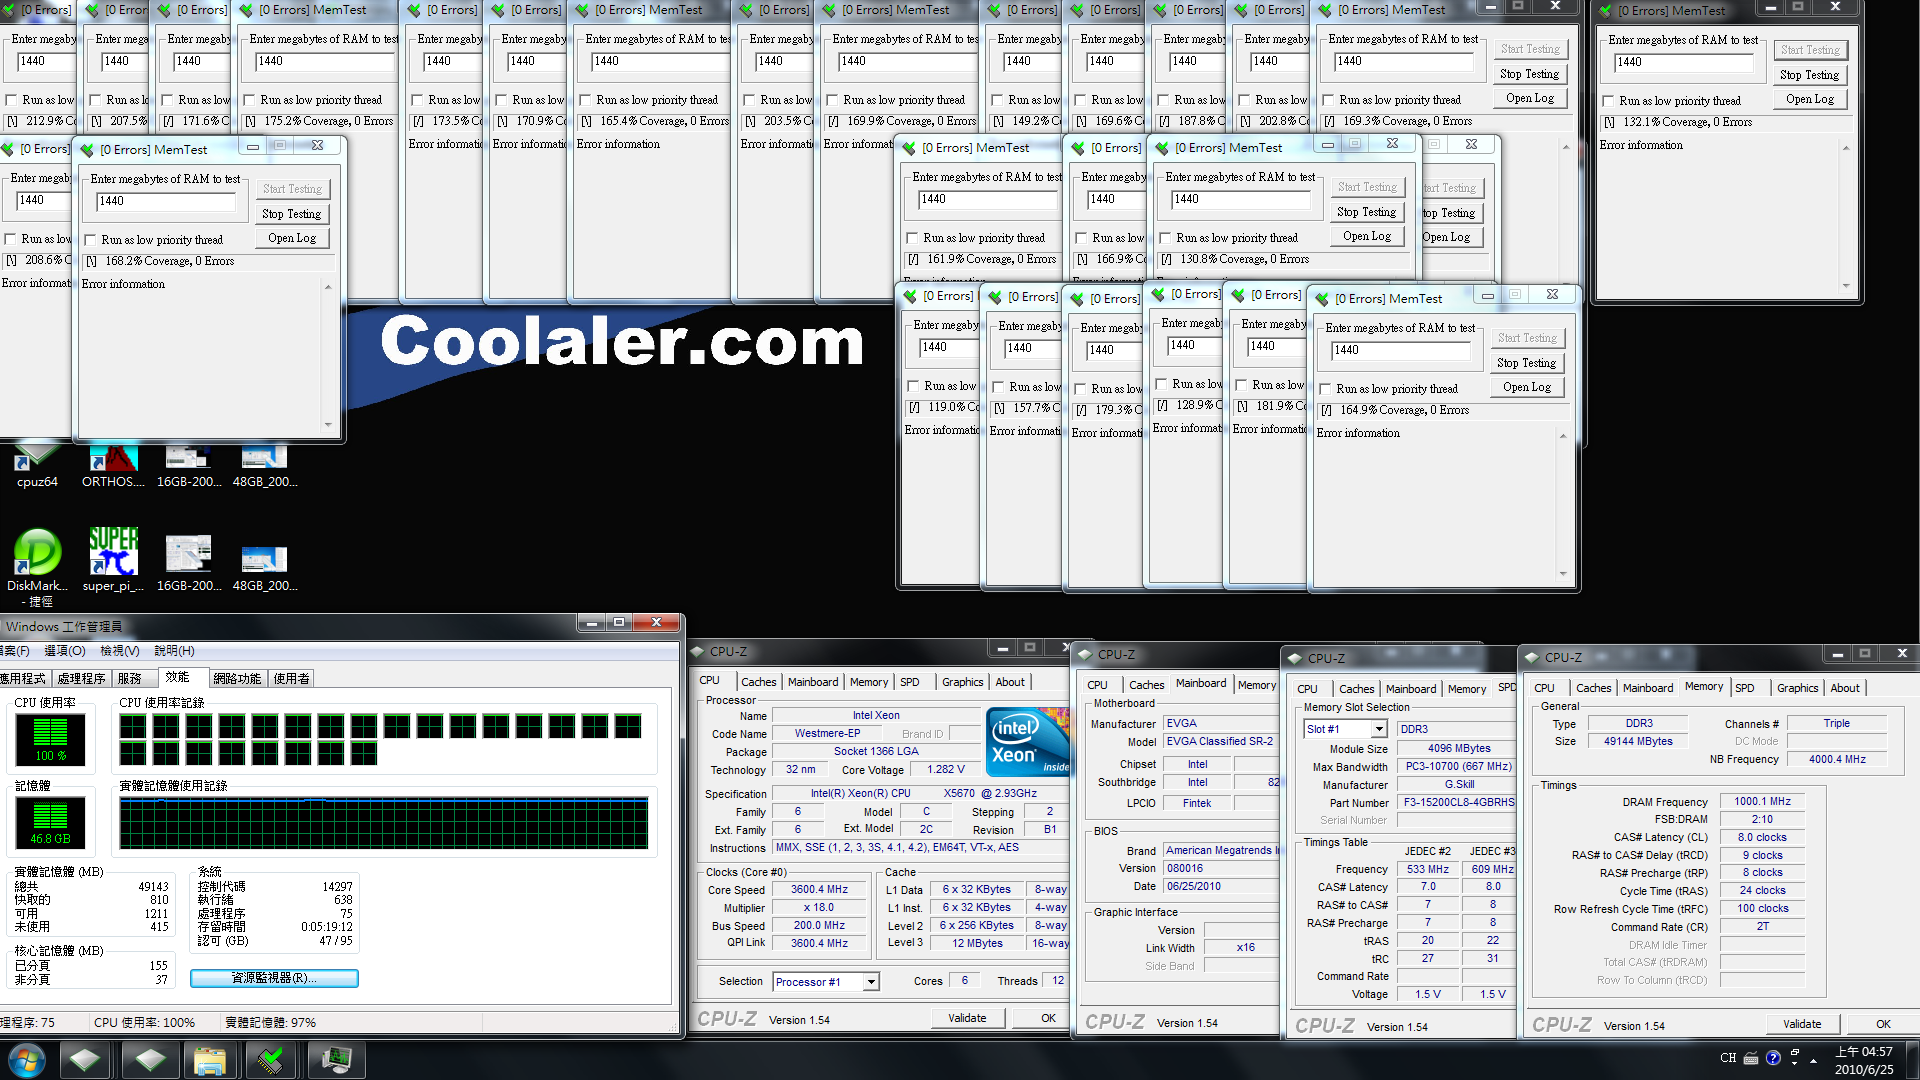
Task: Click the title bar icon of the CPU-Z Memory Timings window
Action: (x=1532, y=658)
